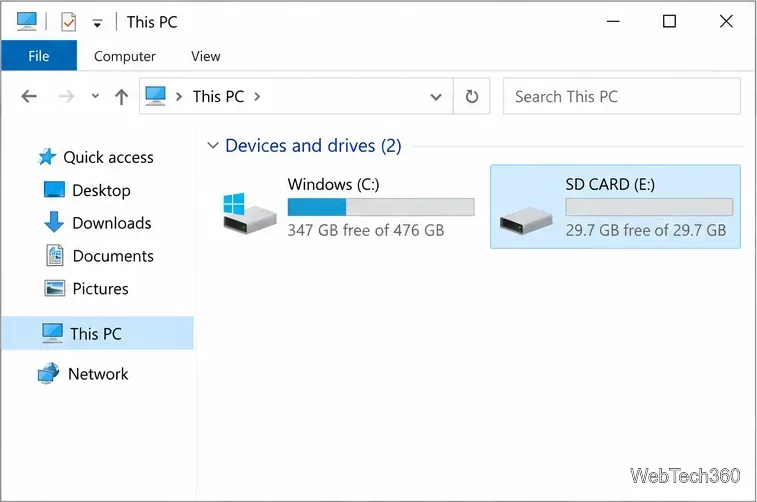The height and width of the screenshot is (502, 757).
Task: Click the Windows (C:) usage bar
Action: pos(381,207)
